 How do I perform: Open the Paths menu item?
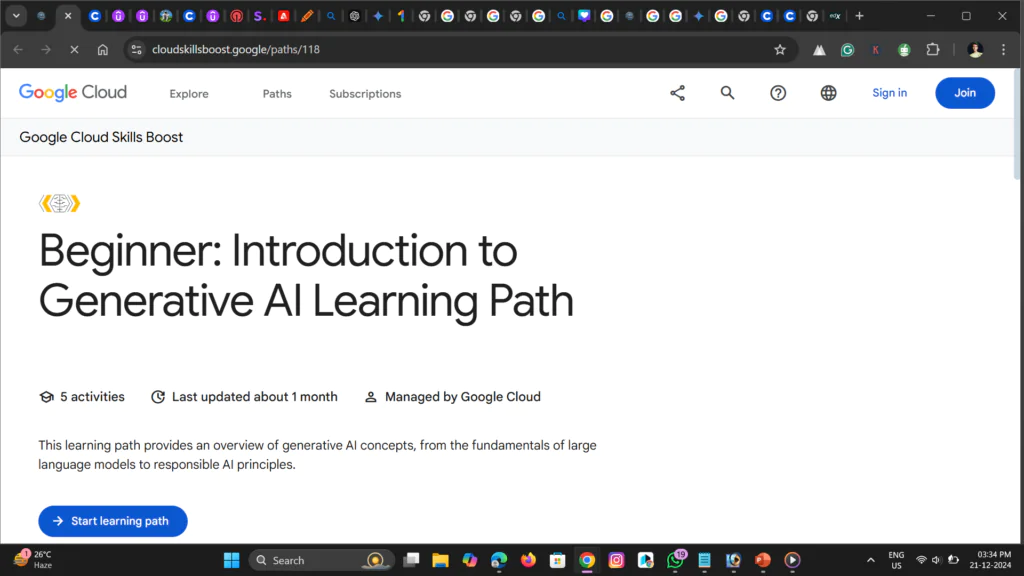[x=277, y=94]
